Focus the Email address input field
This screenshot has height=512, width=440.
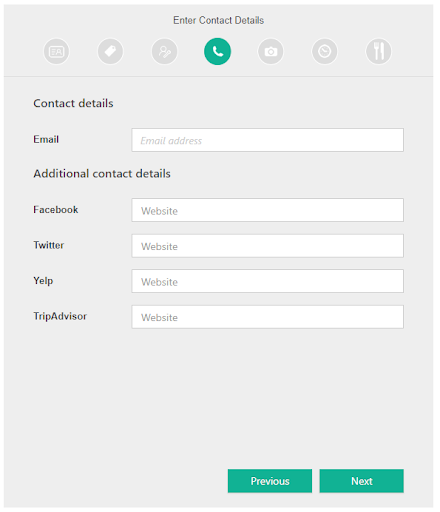click(267, 140)
